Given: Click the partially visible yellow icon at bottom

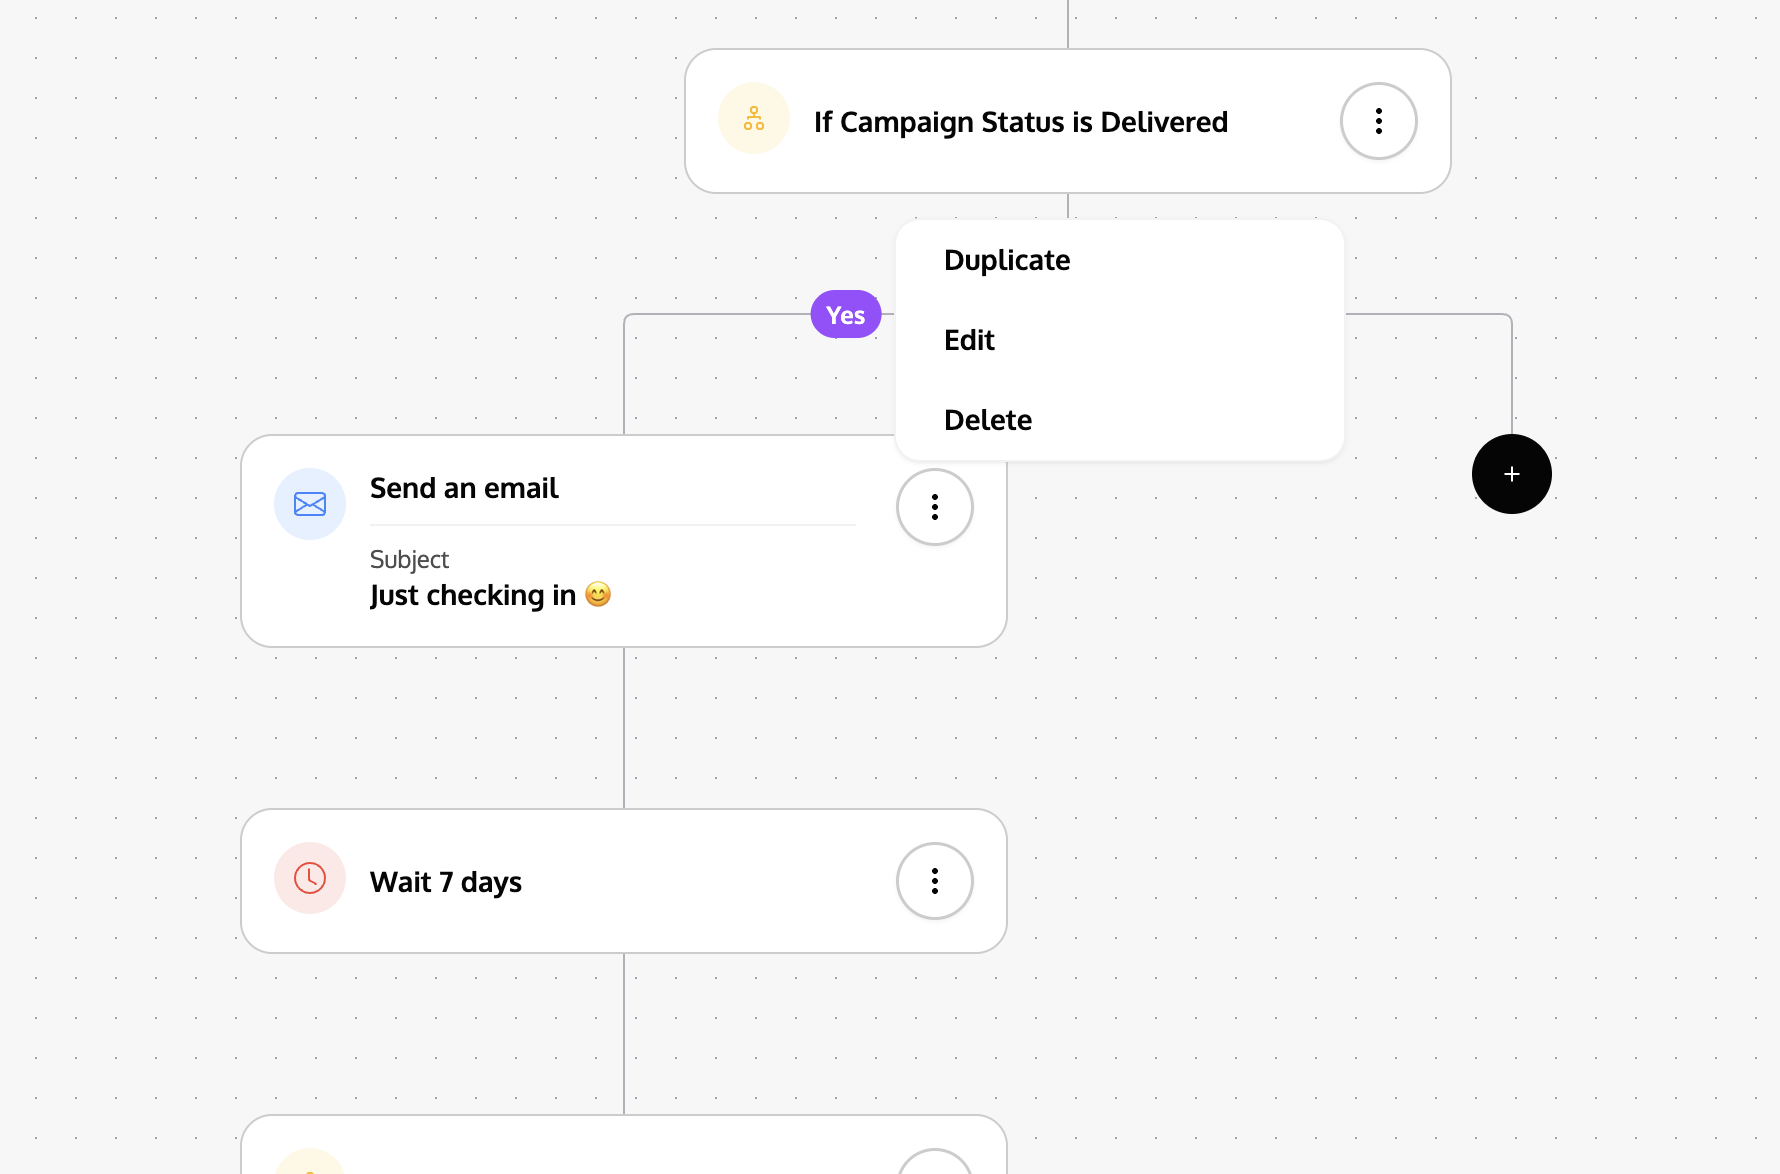Looking at the screenshot, I should tap(310, 1162).
